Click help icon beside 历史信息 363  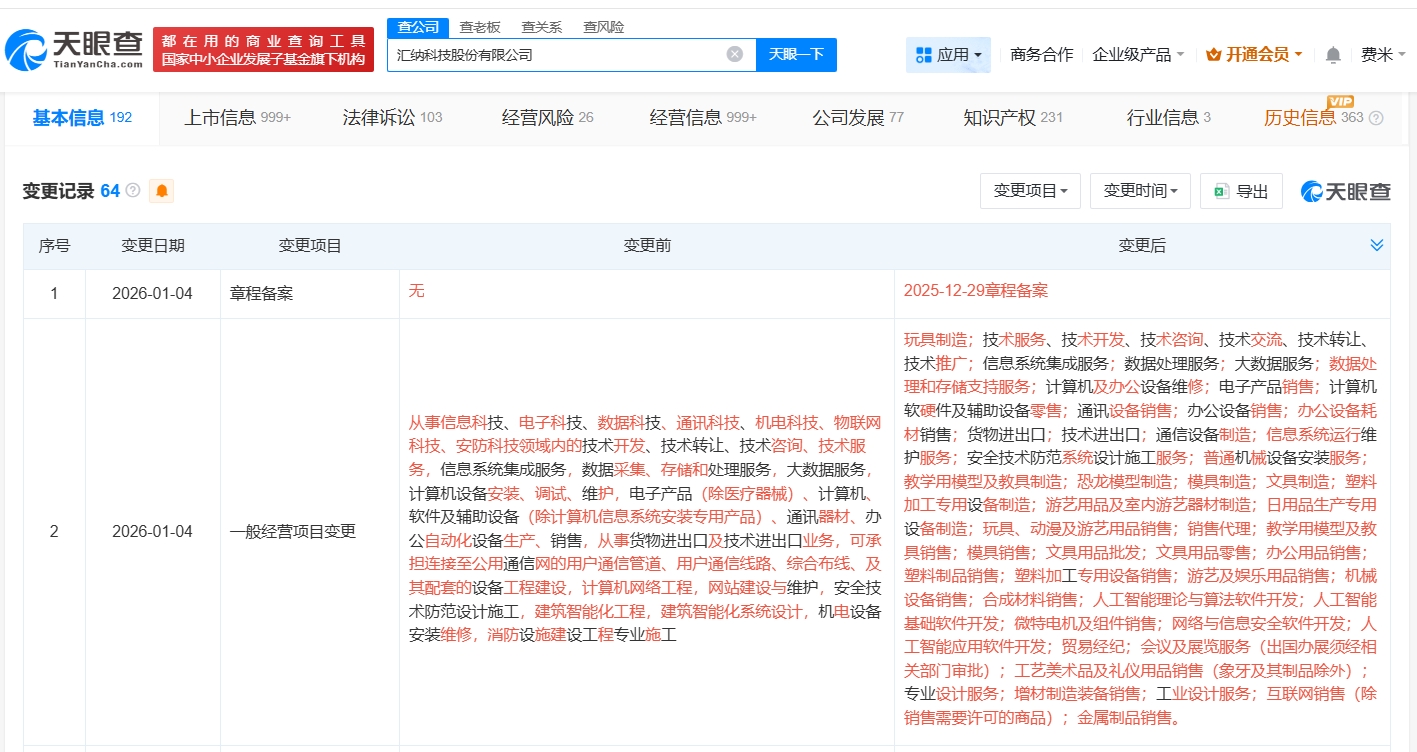pyautogui.click(x=1376, y=118)
